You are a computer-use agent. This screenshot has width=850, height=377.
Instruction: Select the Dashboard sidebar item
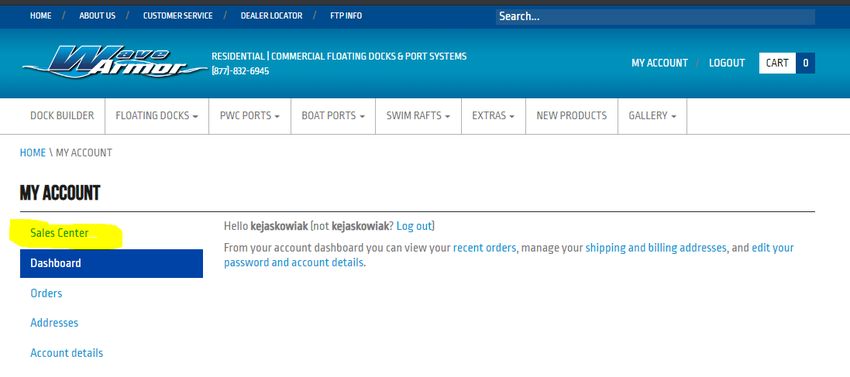click(x=111, y=263)
